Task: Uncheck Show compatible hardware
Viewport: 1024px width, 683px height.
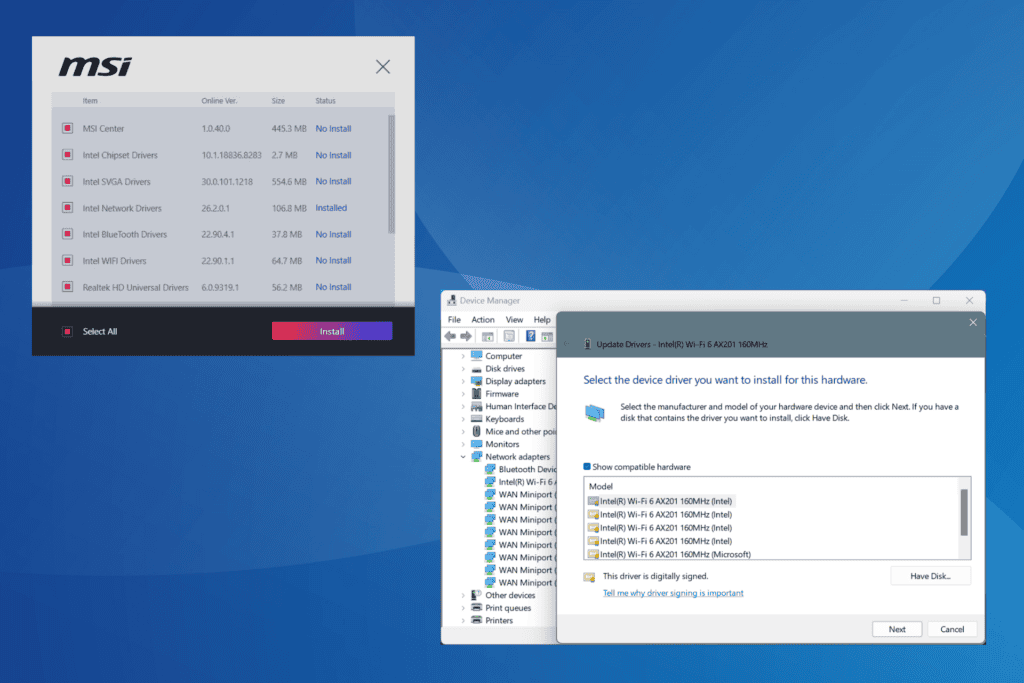Action: point(588,467)
